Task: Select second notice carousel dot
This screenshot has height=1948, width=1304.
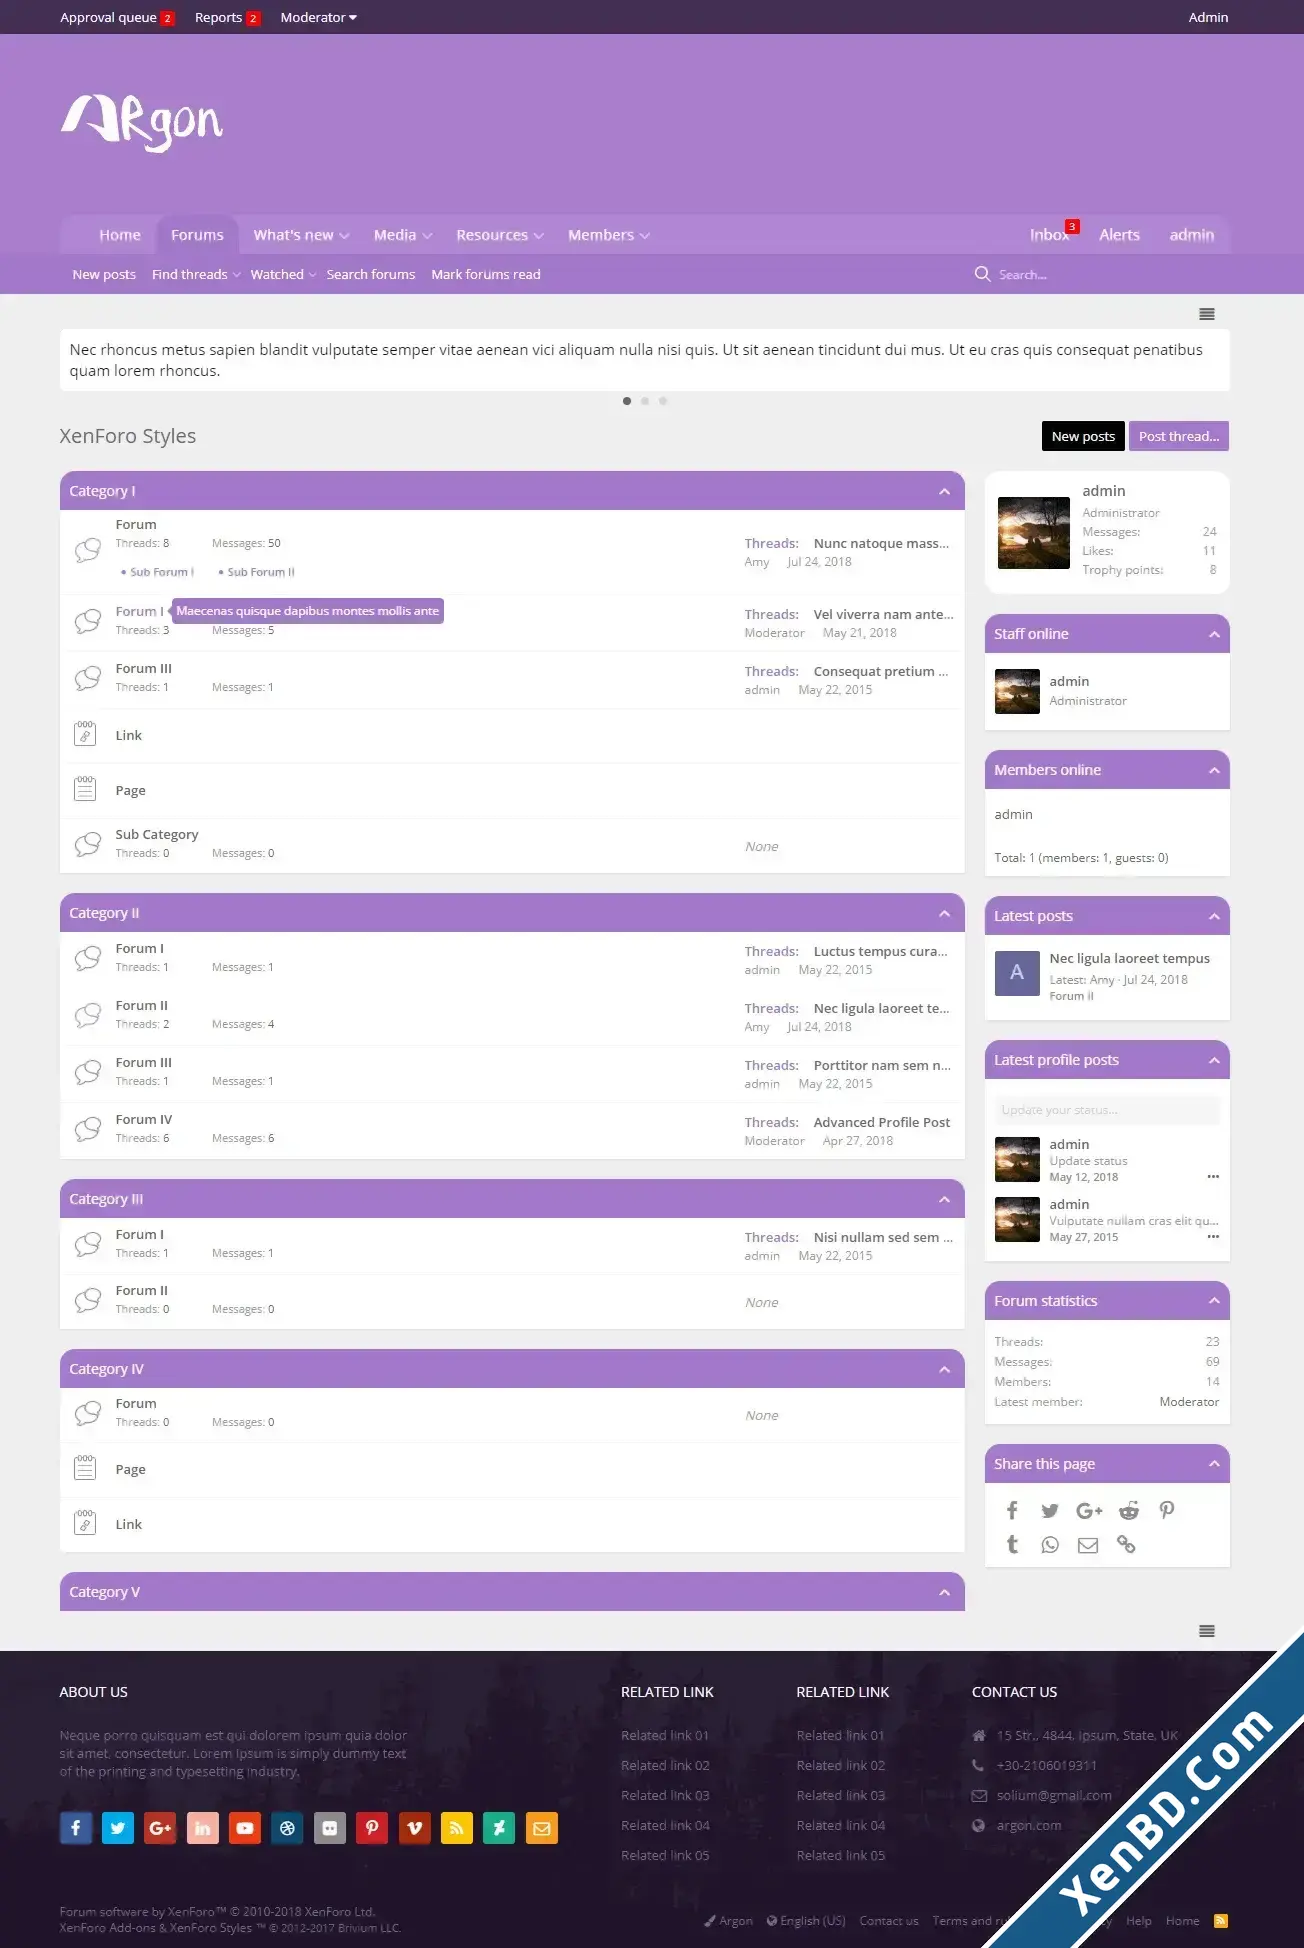Action: [645, 401]
